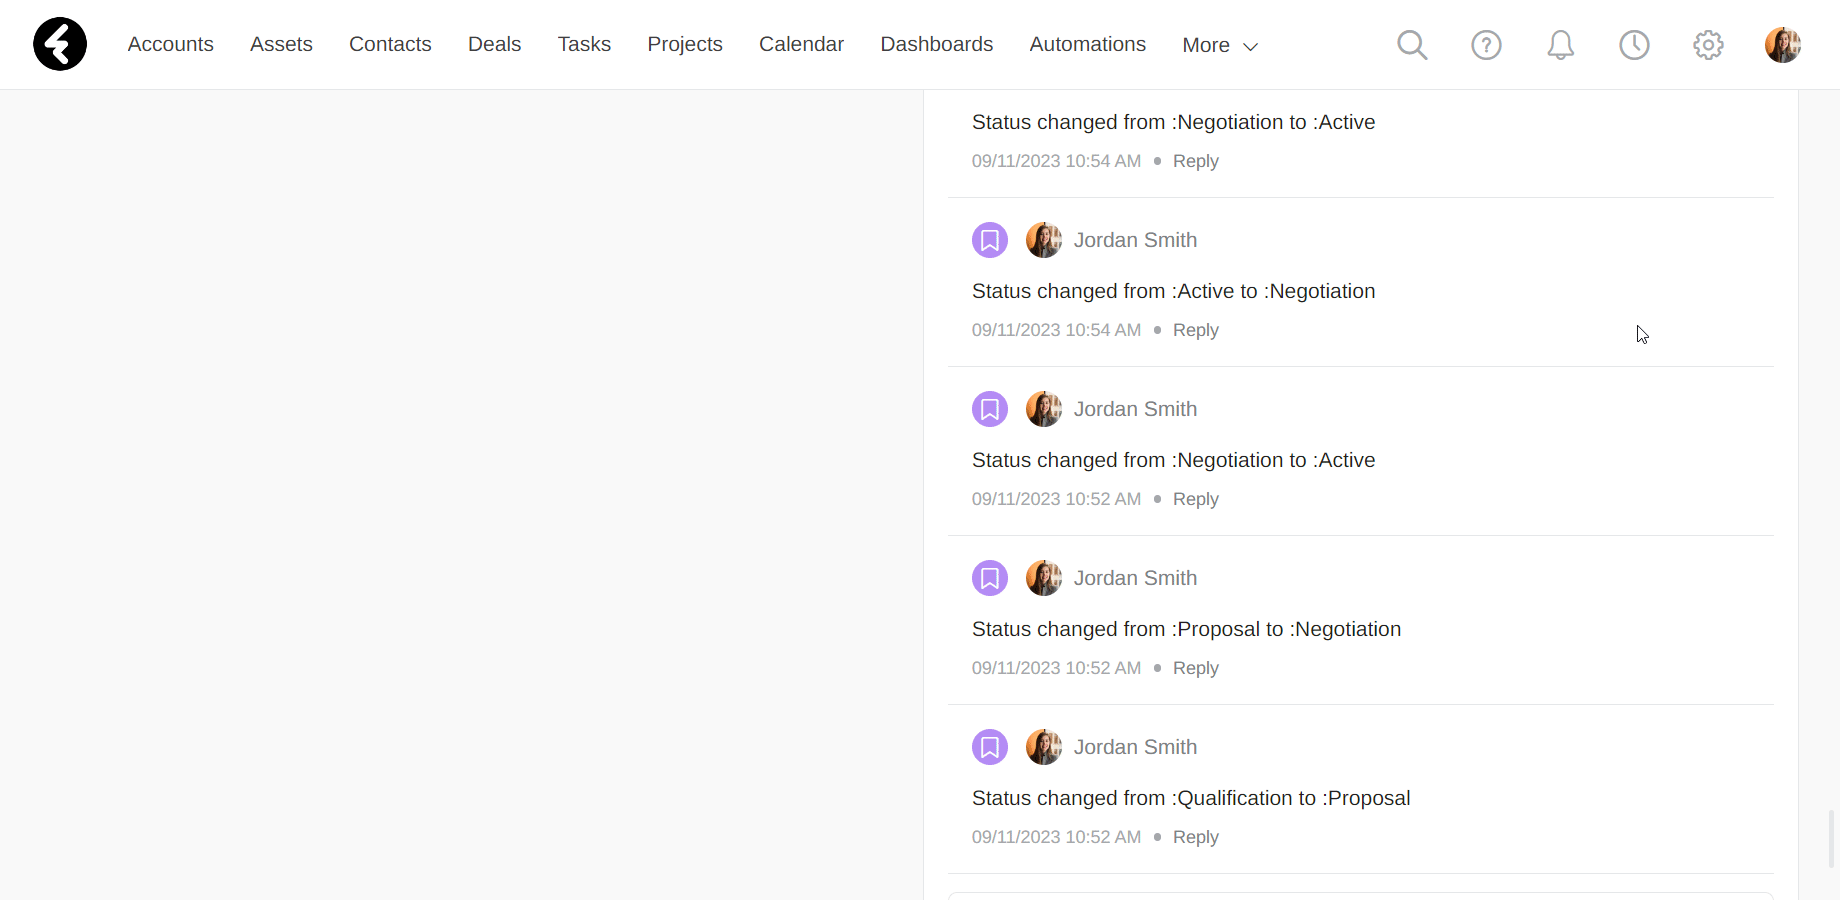Click bookmark icon on Proposal to Negotiation entry
The width and height of the screenshot is (1840, 900).
click(x=990, y=578)
